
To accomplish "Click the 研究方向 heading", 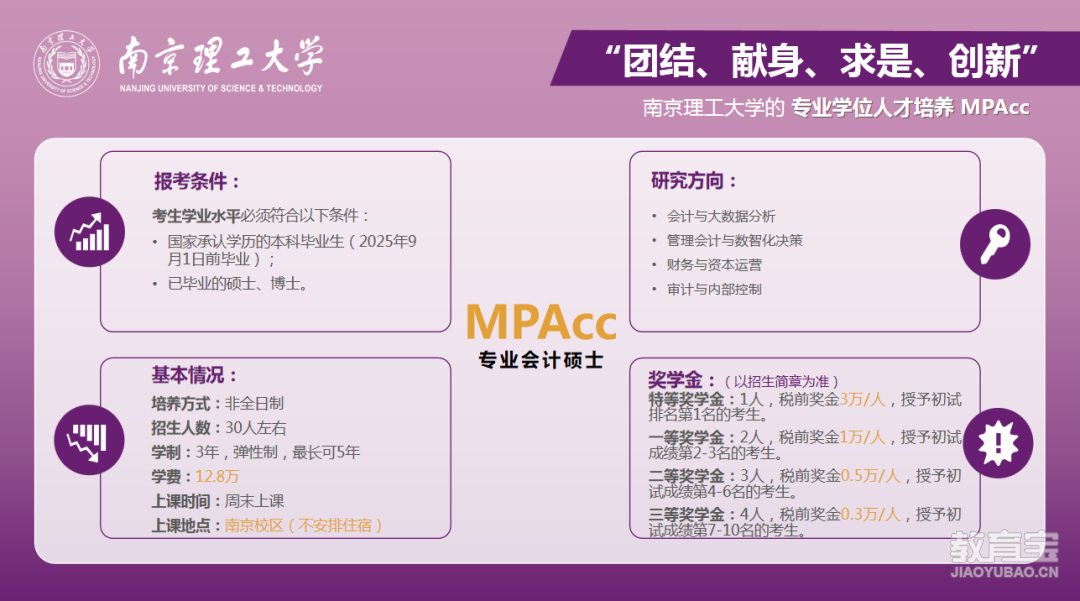I will (694, 181).
